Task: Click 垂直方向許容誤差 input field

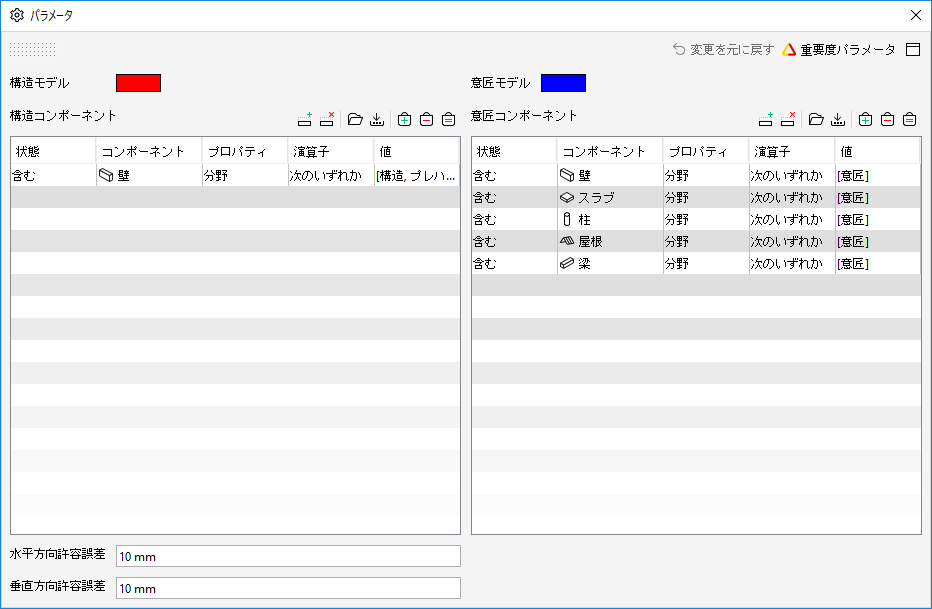Action: [288, 588]
